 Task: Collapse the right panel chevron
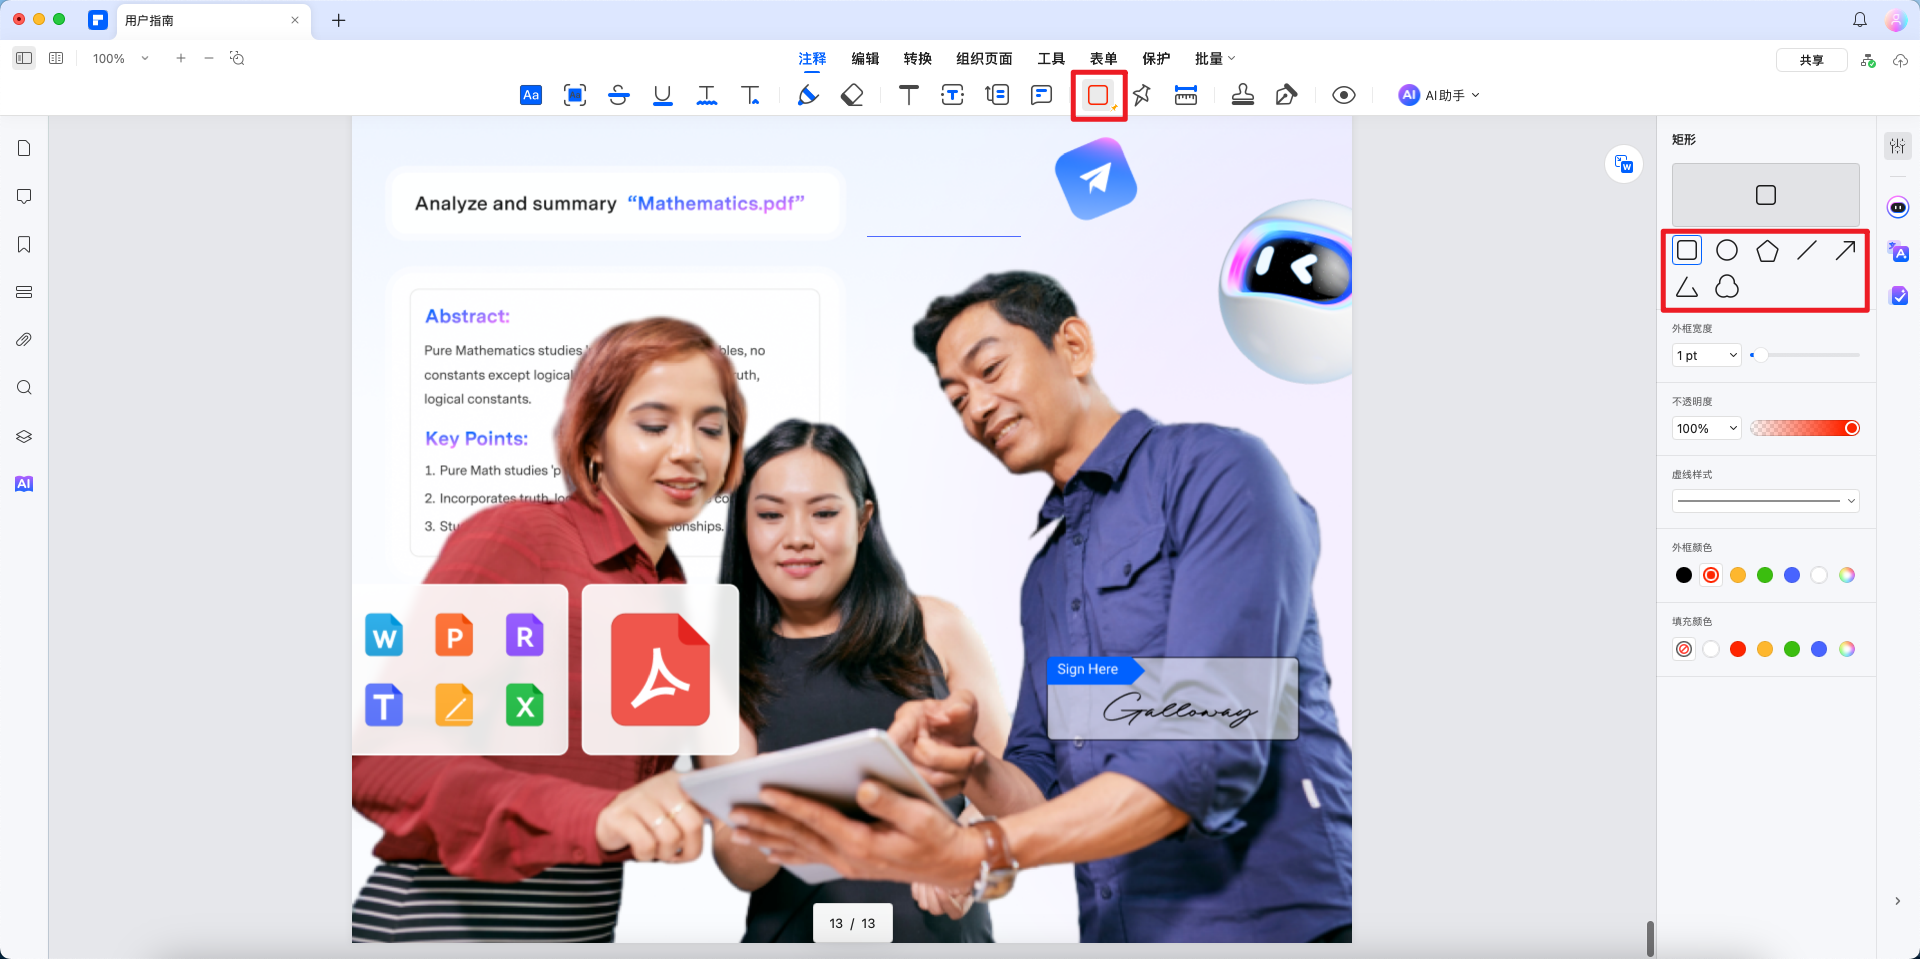[x=1897, y=901]
